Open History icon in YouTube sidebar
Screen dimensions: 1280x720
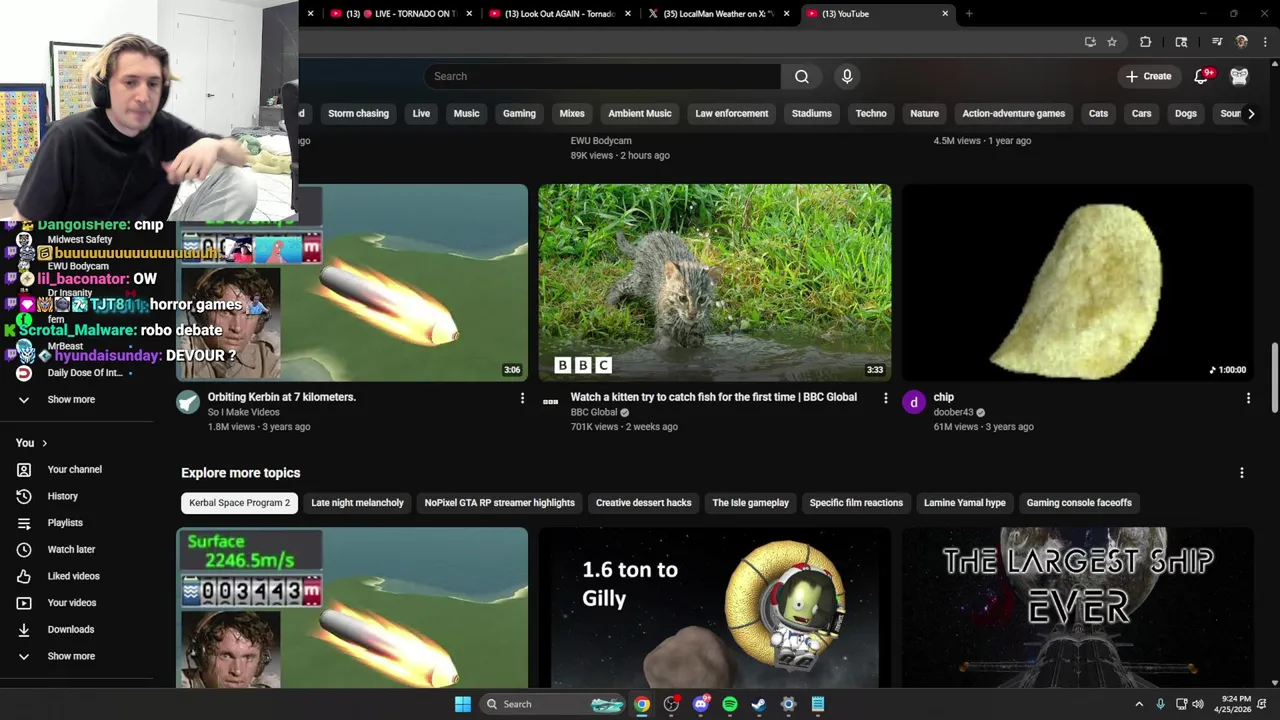point(24,496)
